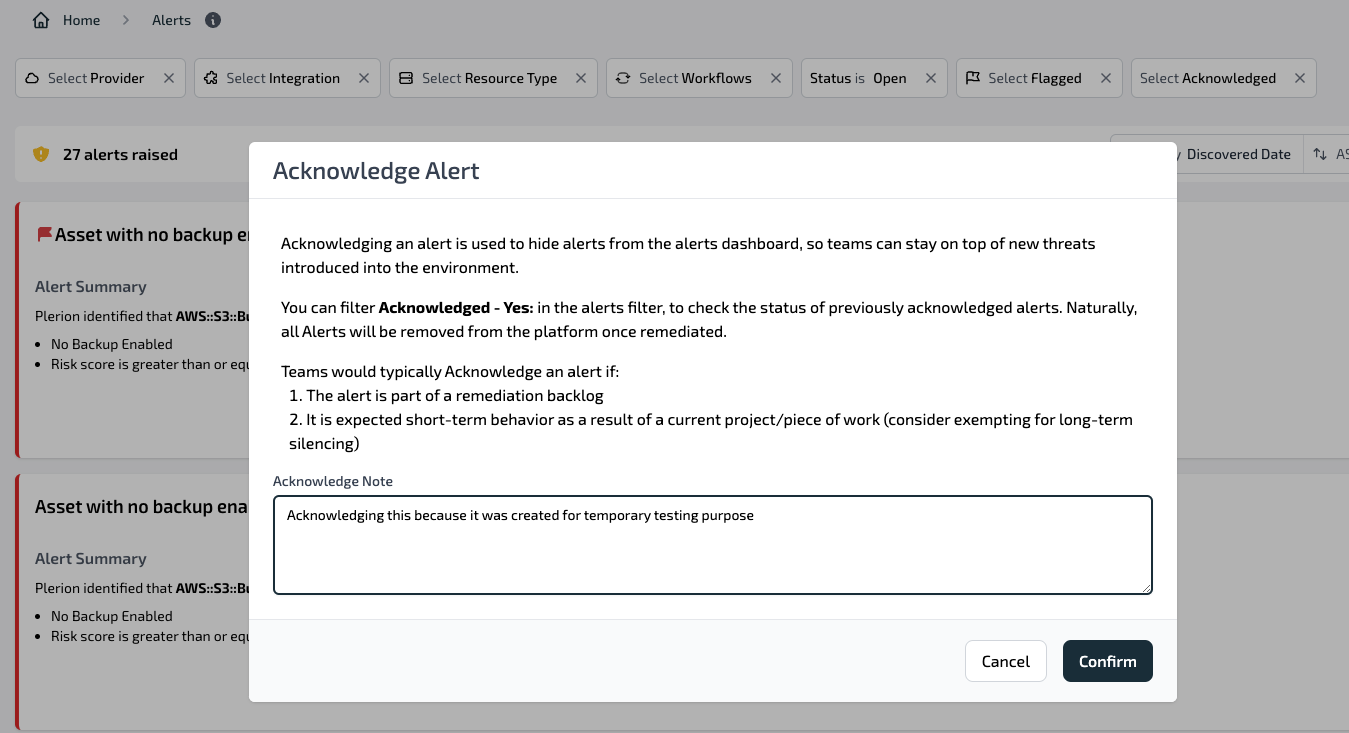
Task: Clear the Select Flagged filter with X
Action: (x=1105, y=78)
